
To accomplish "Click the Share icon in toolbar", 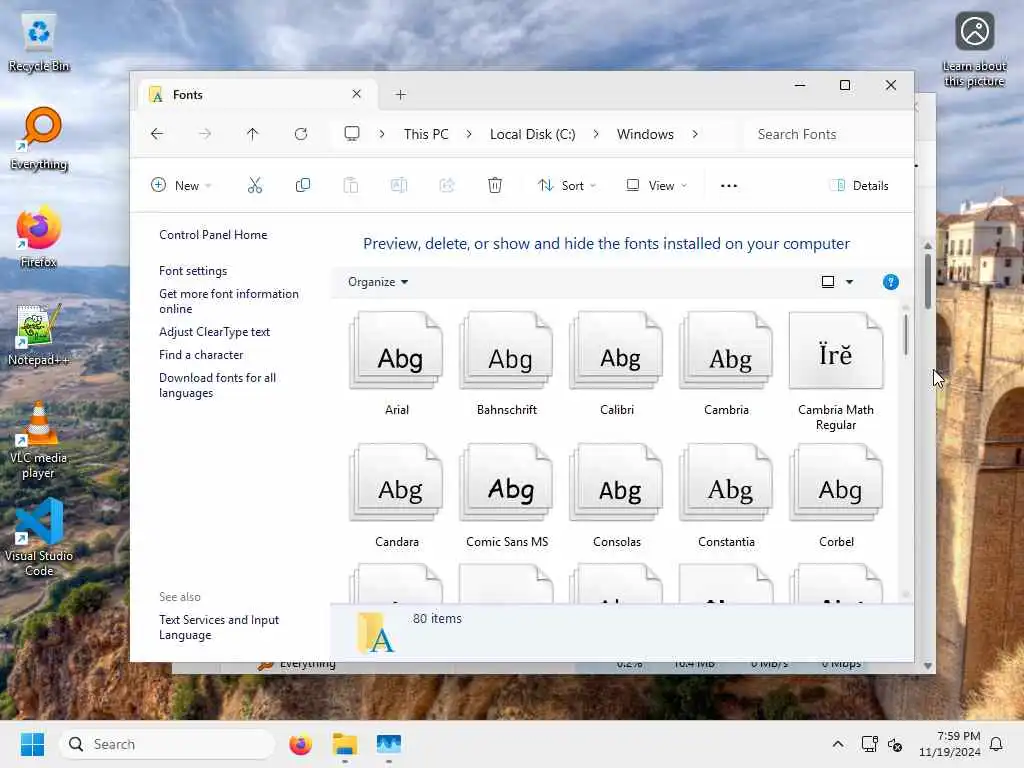I will click(x=447, y=185).
